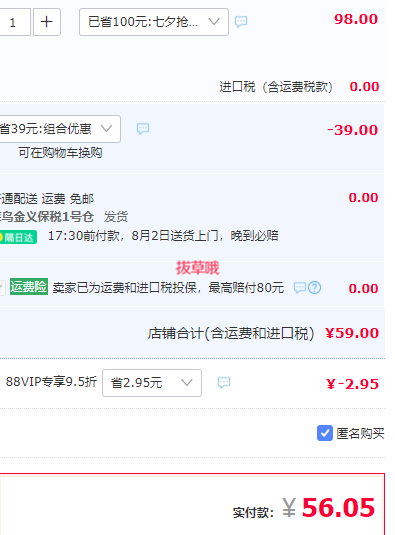Click the 实付款 ¥56.05 total amount
Image resolution: width=395 pixels, height=535 pixels.
point(328,508)
